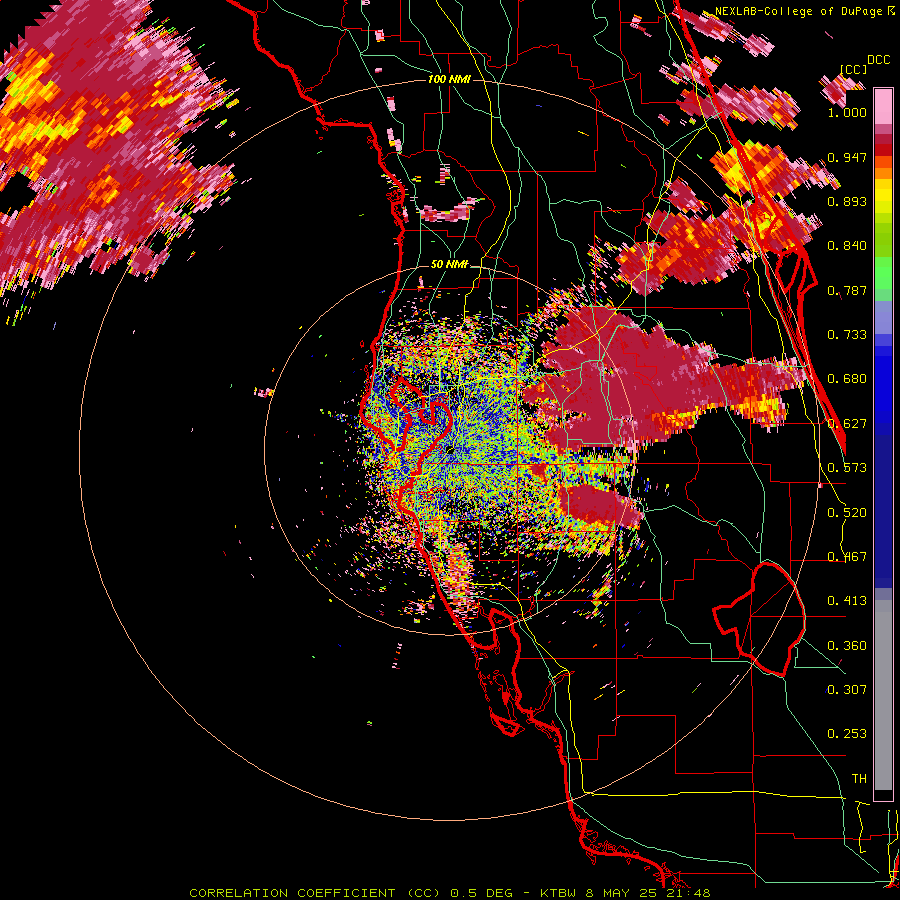Click the 0.893 scale value
Viewport: 900px width, 900px height.
coord(847,201)
